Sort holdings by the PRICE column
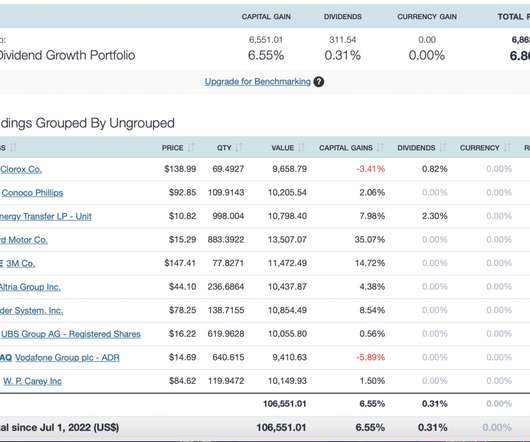 tap(178, 148)
